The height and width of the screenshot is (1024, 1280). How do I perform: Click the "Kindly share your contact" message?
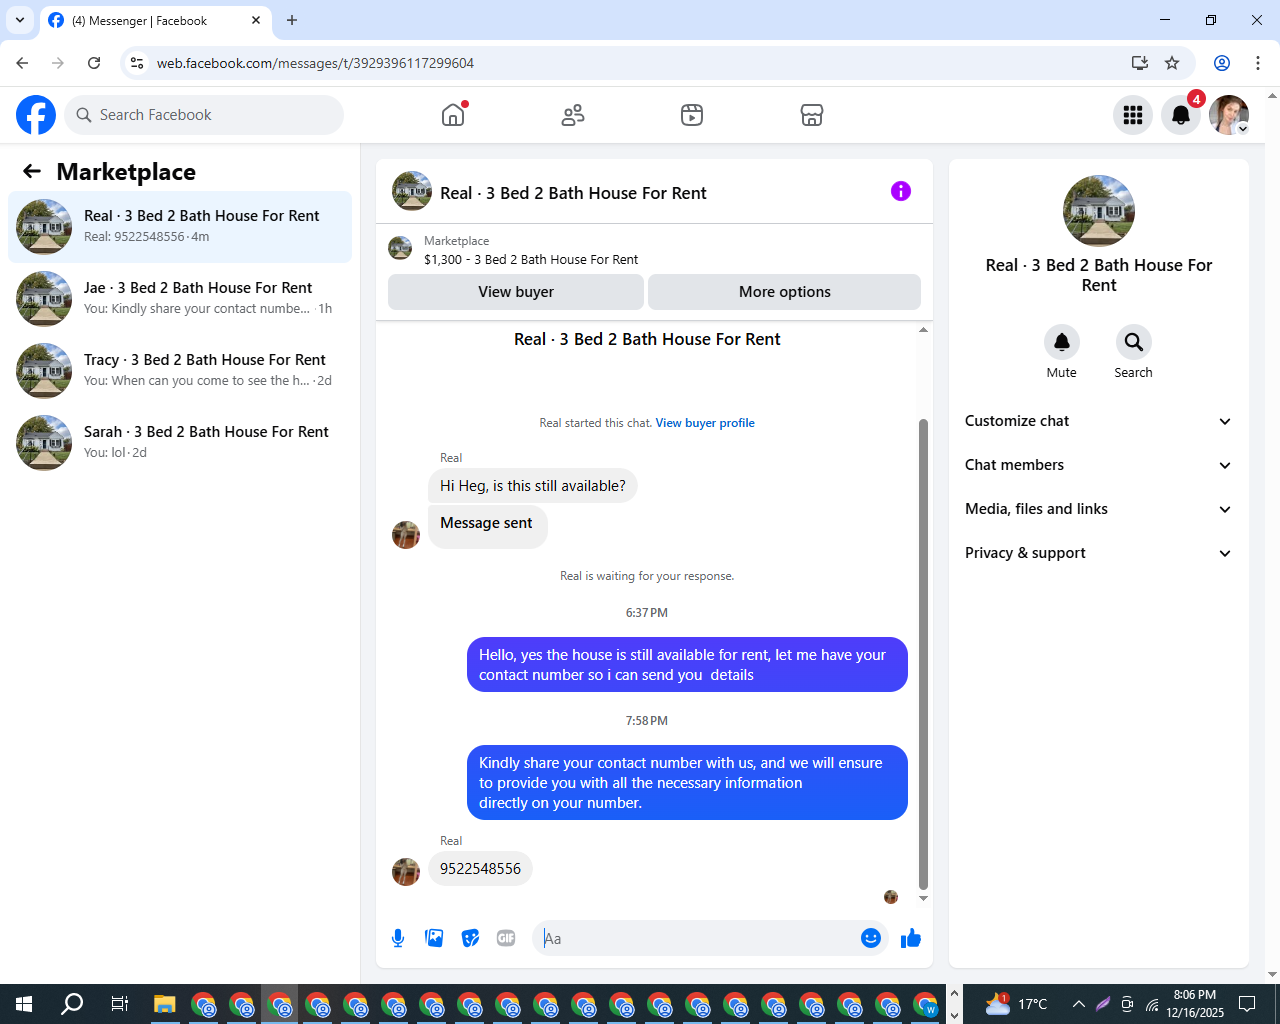tap(687, 783)
